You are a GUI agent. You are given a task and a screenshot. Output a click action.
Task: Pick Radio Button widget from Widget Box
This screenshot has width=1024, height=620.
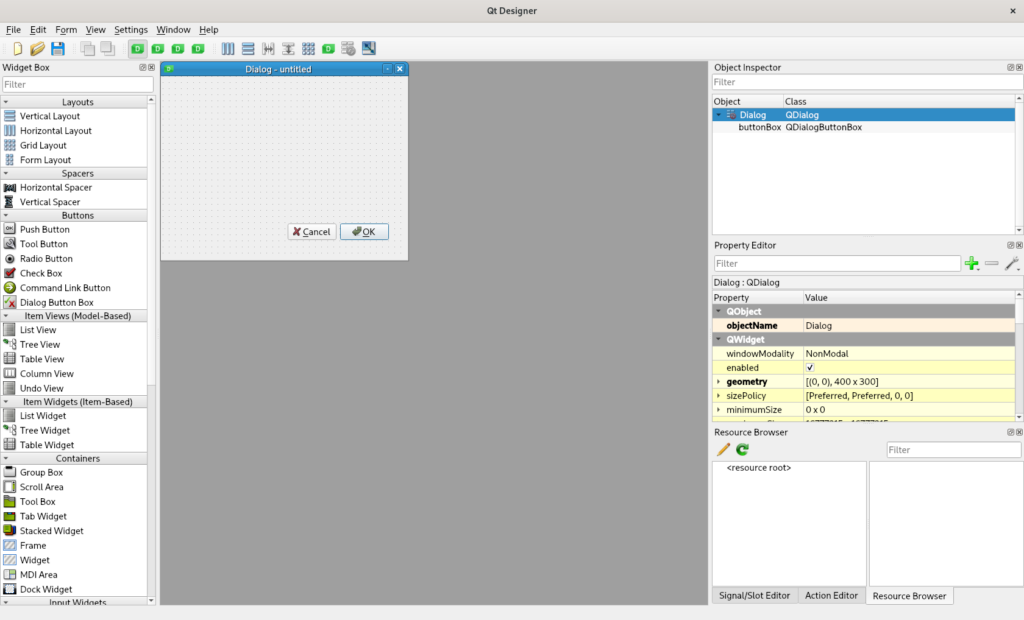pos(46,259)
